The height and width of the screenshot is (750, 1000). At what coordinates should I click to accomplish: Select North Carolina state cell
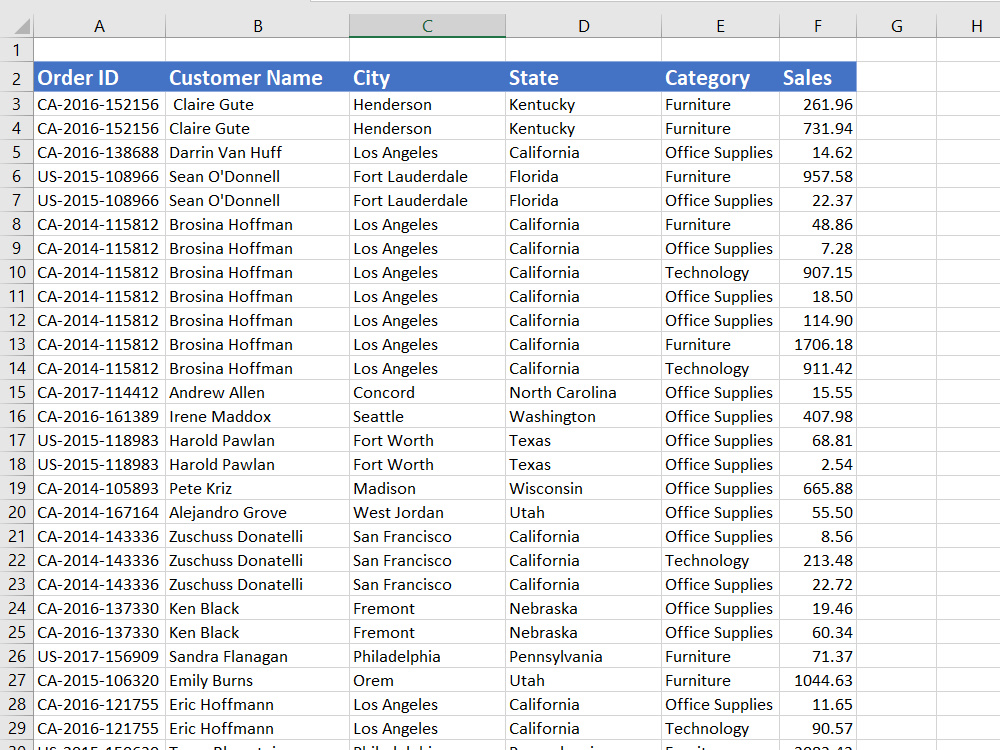[584, 393]
